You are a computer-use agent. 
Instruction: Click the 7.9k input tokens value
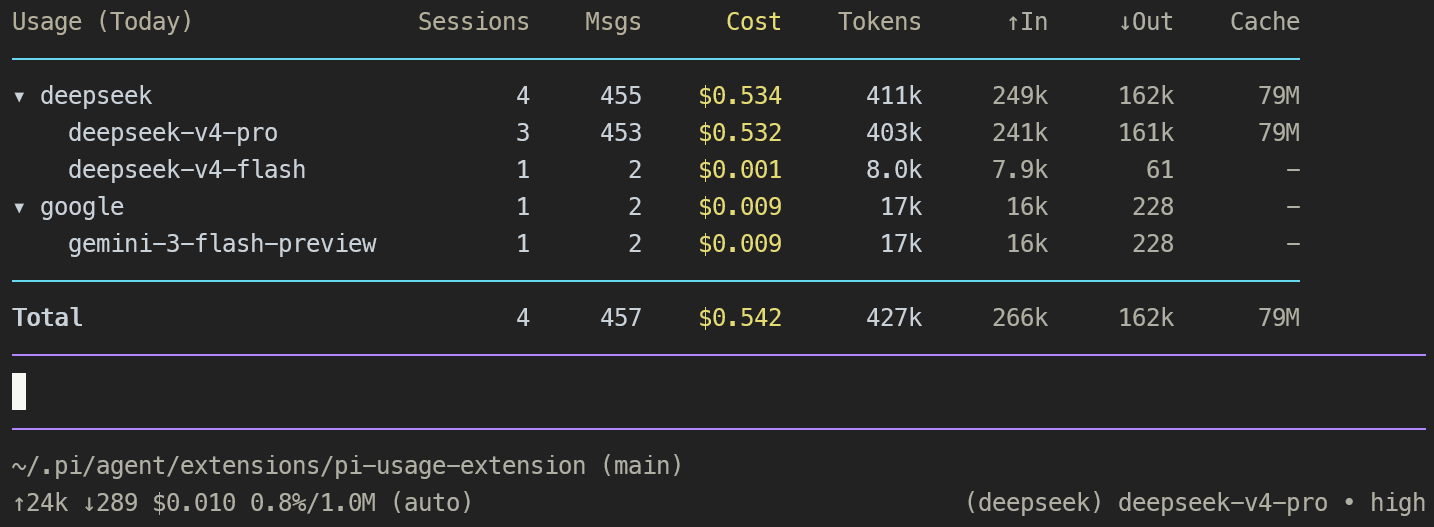[1020, 170]
